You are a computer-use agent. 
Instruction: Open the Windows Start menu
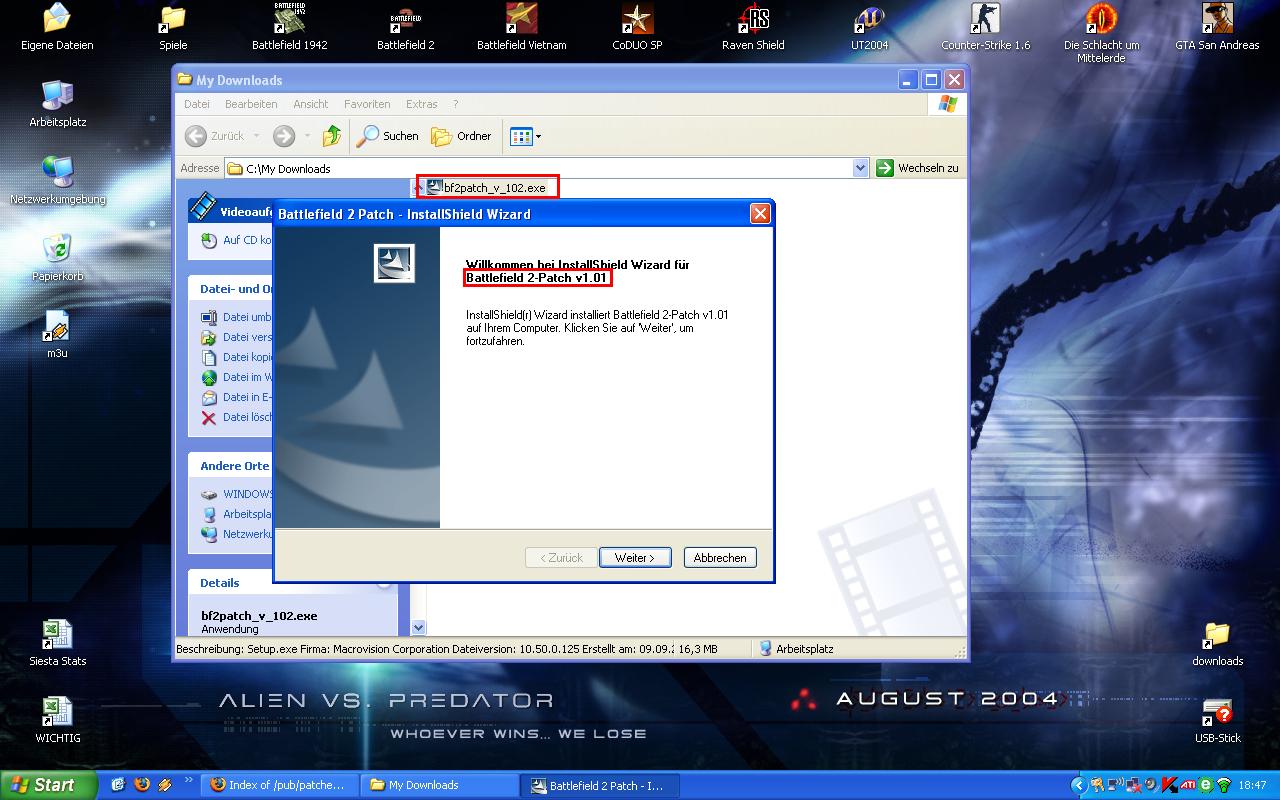coord(49,785)
